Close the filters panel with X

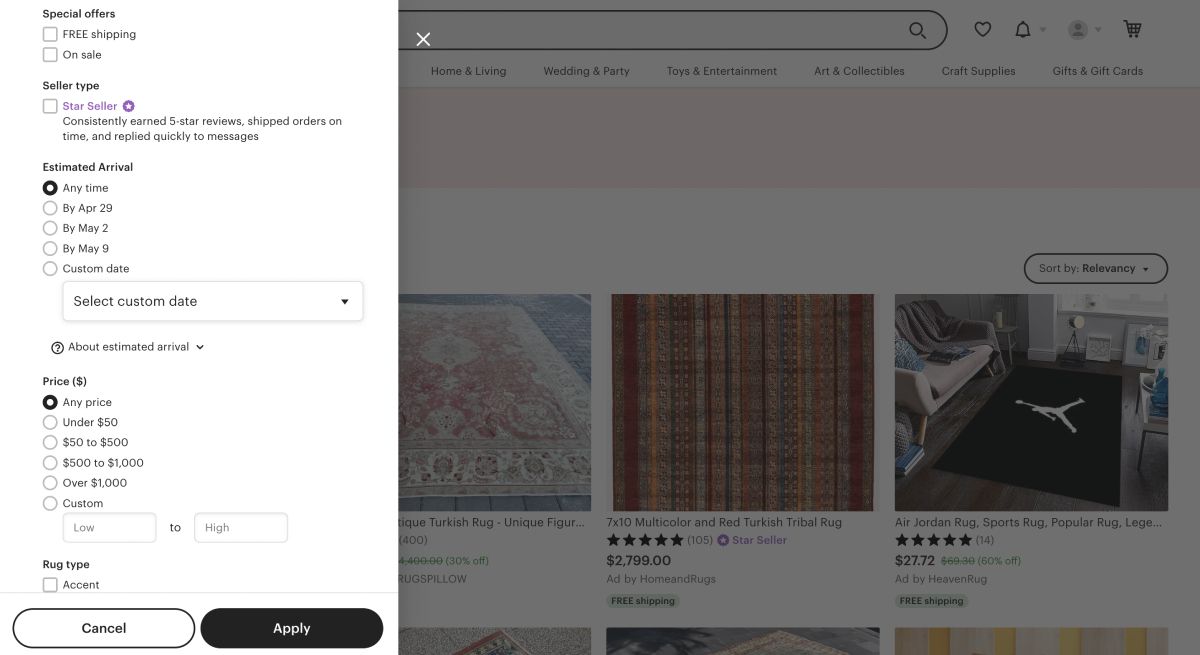coord(423,39)
